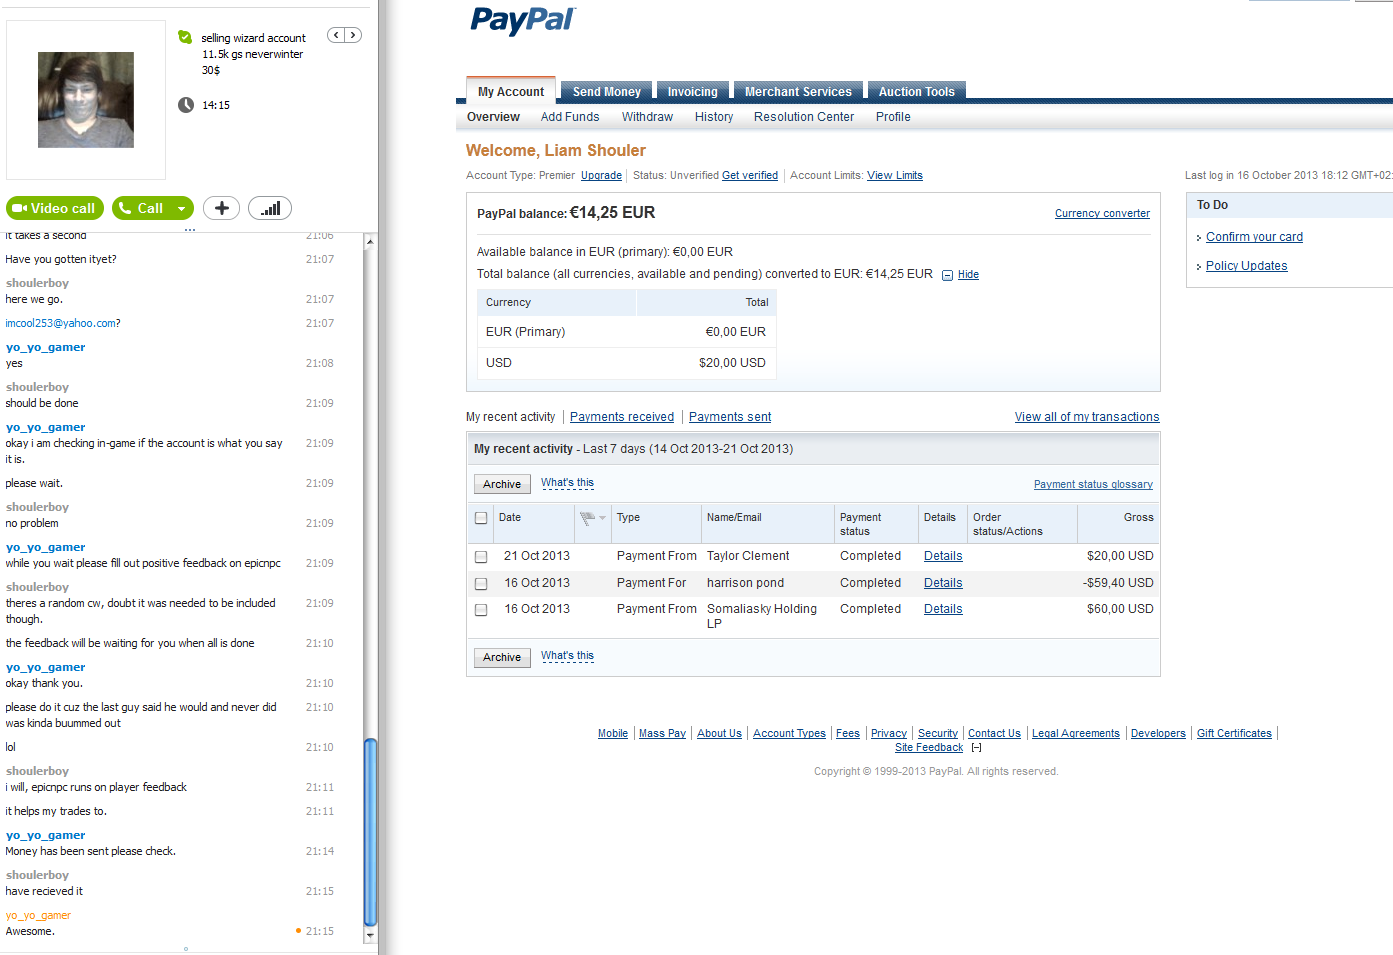Image resolution: width=1393 pixels, height=955 pixels.
Task: Open the Resolution Center submenu
Action: tap(804, 117)
